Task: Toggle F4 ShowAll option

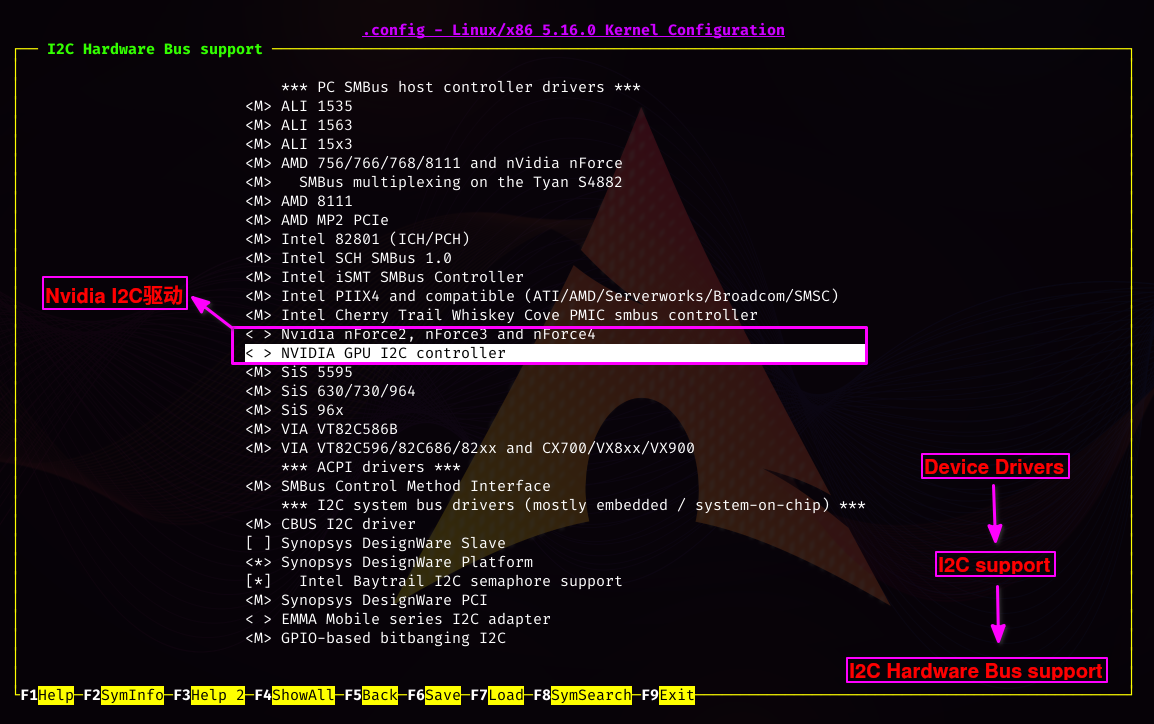Action: pos(294,695)
